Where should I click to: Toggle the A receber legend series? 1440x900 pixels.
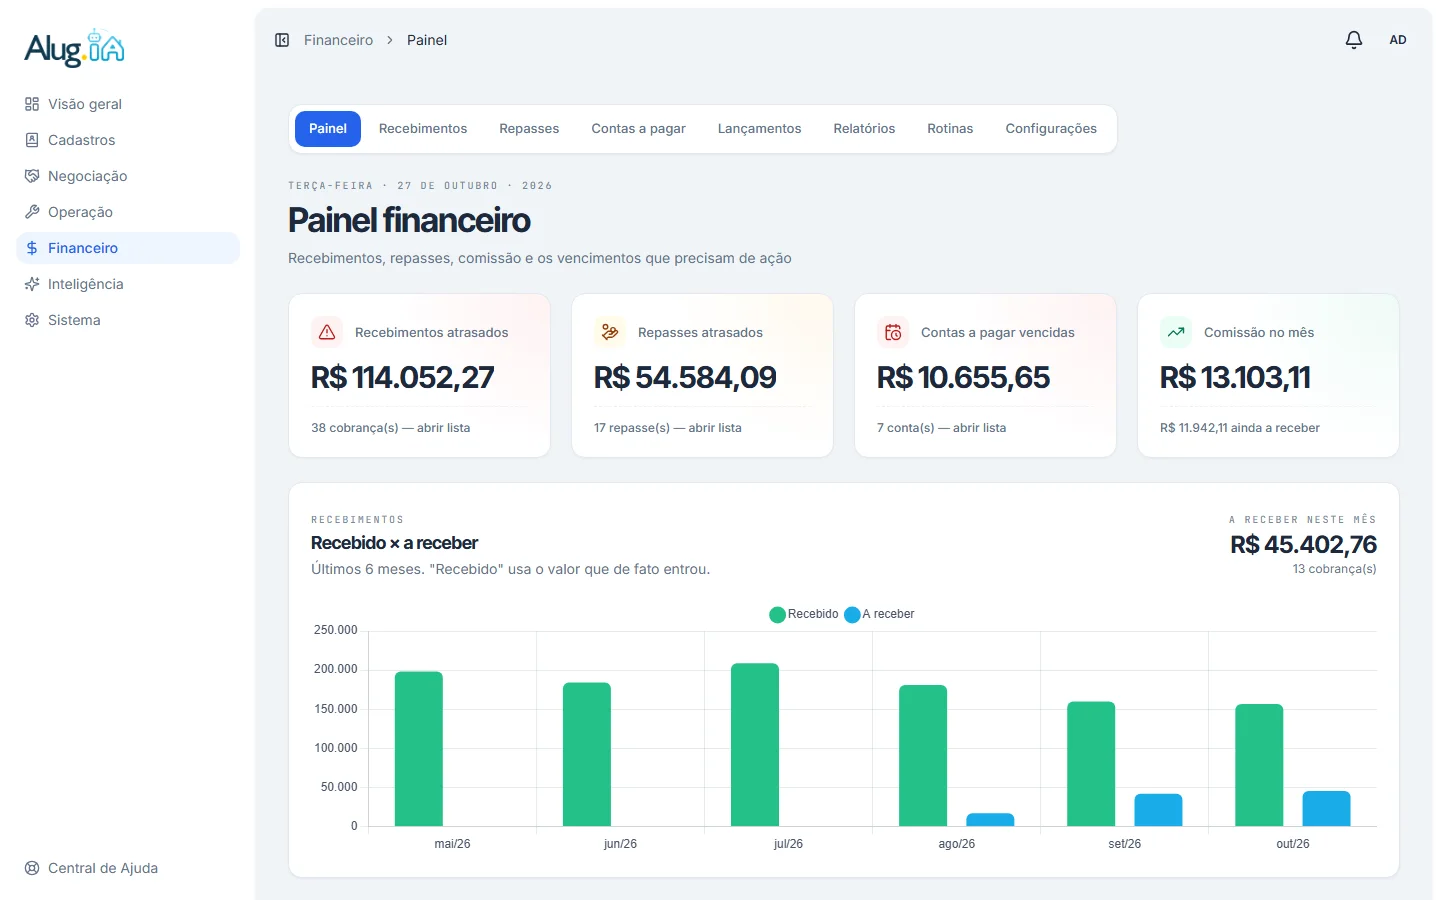[879, 614]
